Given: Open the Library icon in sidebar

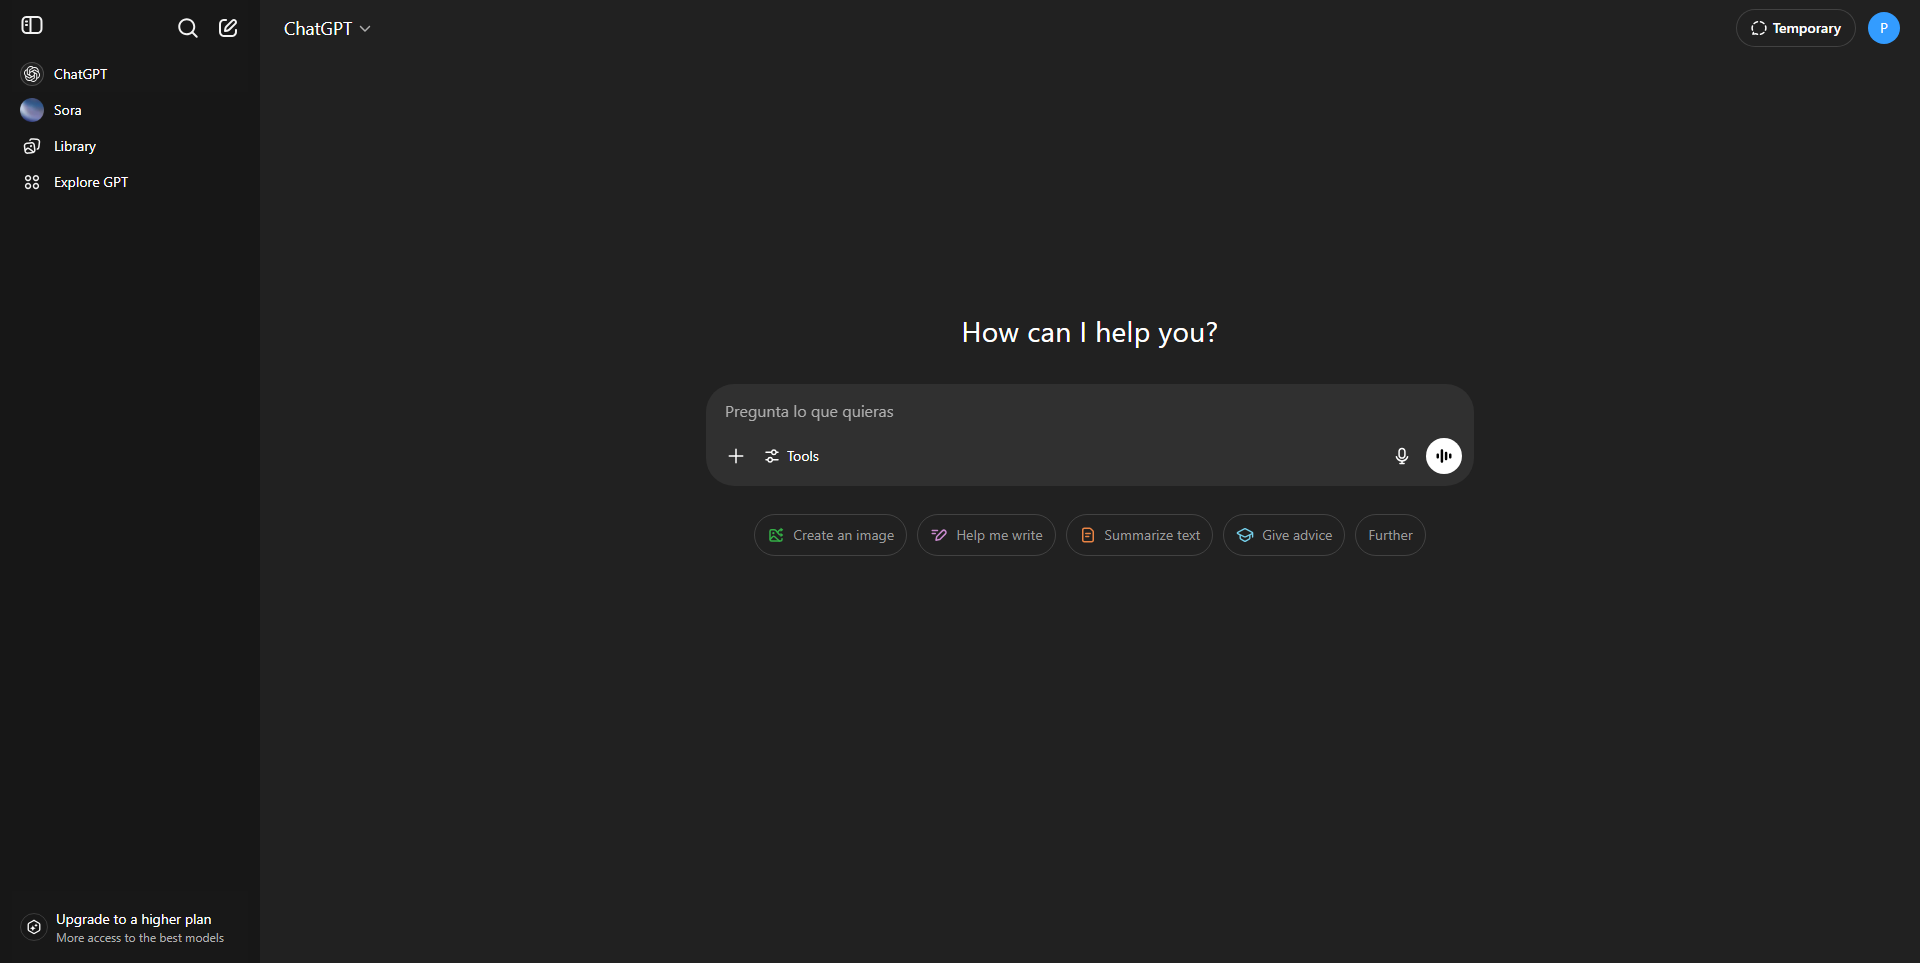Looking at the screenshot, I should pos(32,146).
